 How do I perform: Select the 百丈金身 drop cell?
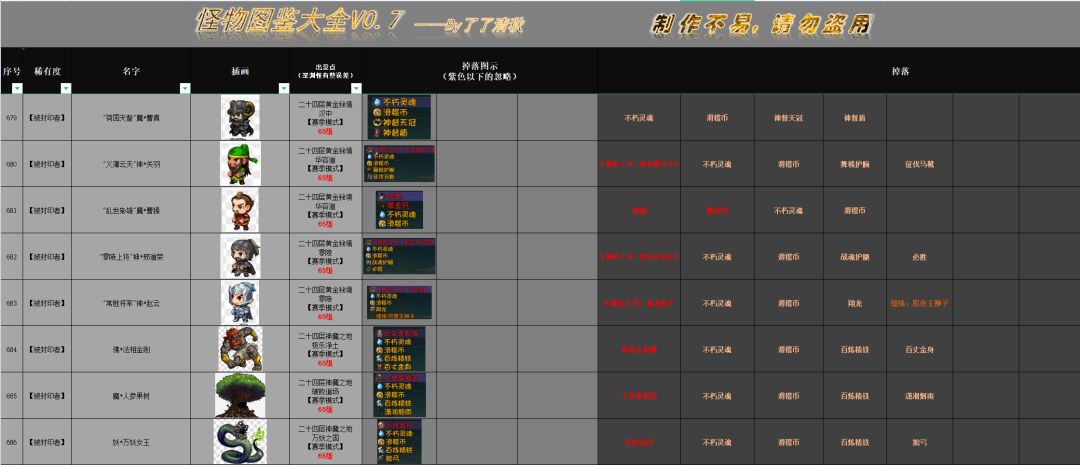[x=920, y=349]
